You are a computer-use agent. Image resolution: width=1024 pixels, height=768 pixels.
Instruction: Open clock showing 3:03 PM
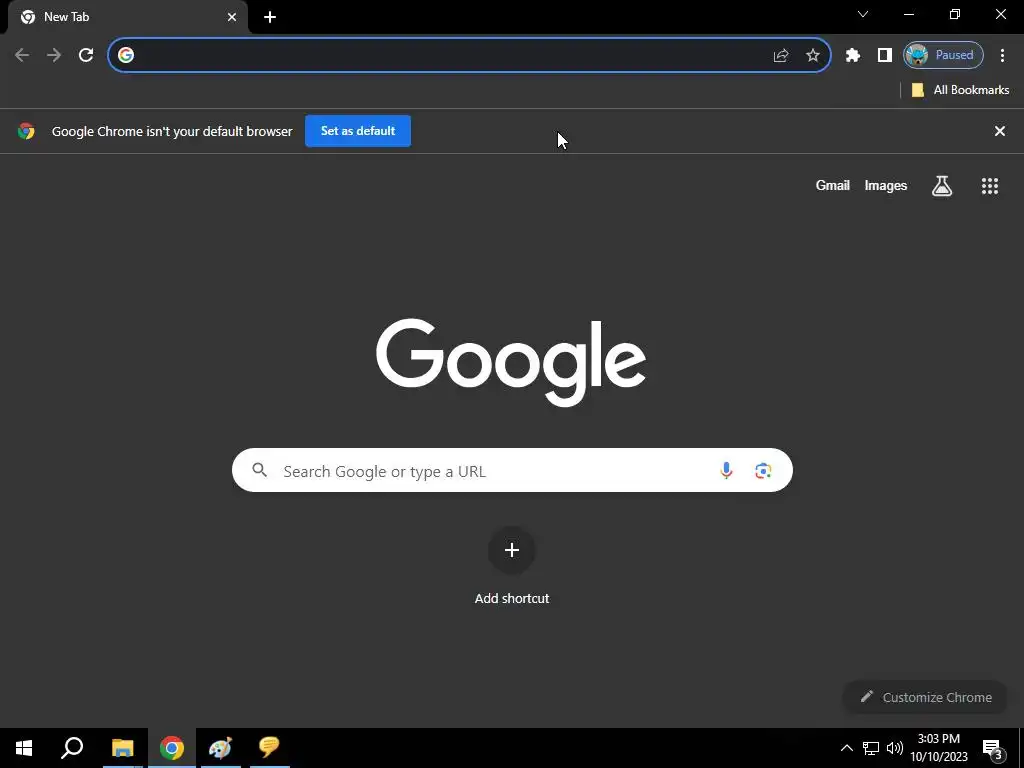coord(939,748)
